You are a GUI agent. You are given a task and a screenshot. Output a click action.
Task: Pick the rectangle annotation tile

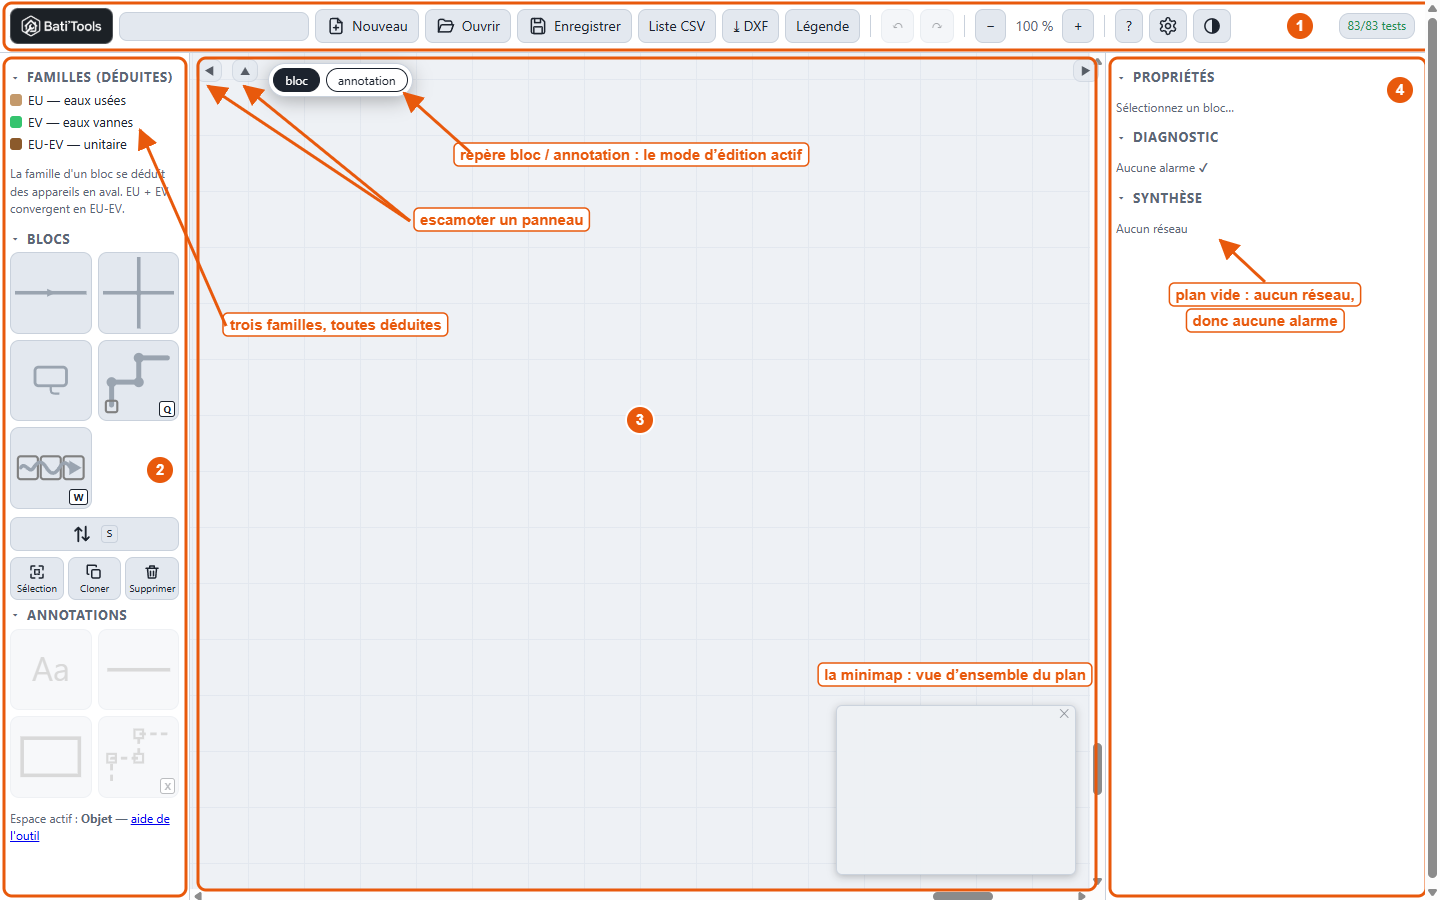pos(51,757)
